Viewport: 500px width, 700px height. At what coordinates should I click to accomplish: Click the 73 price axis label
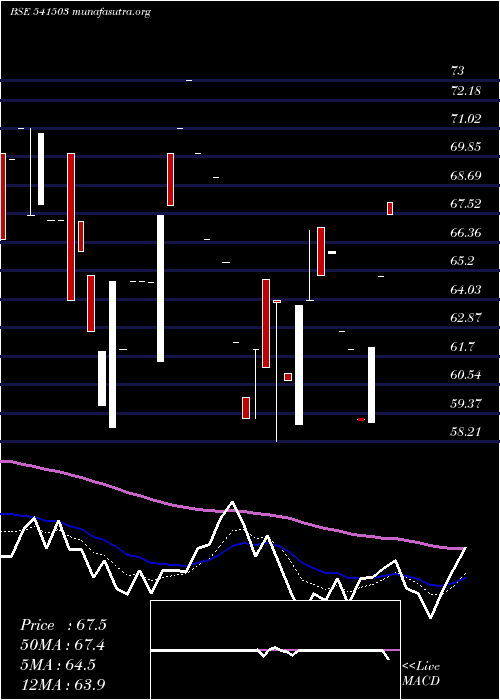pyautogui.click(x=458, y=71)
